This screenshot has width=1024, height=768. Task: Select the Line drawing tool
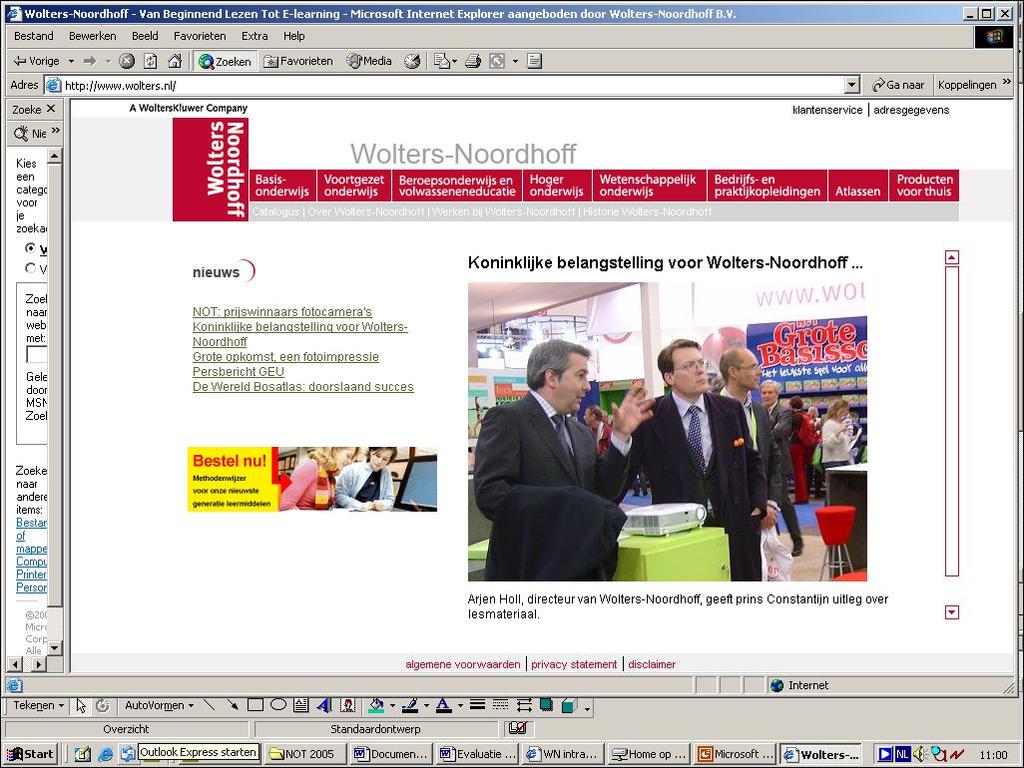[x=209, y=705]
